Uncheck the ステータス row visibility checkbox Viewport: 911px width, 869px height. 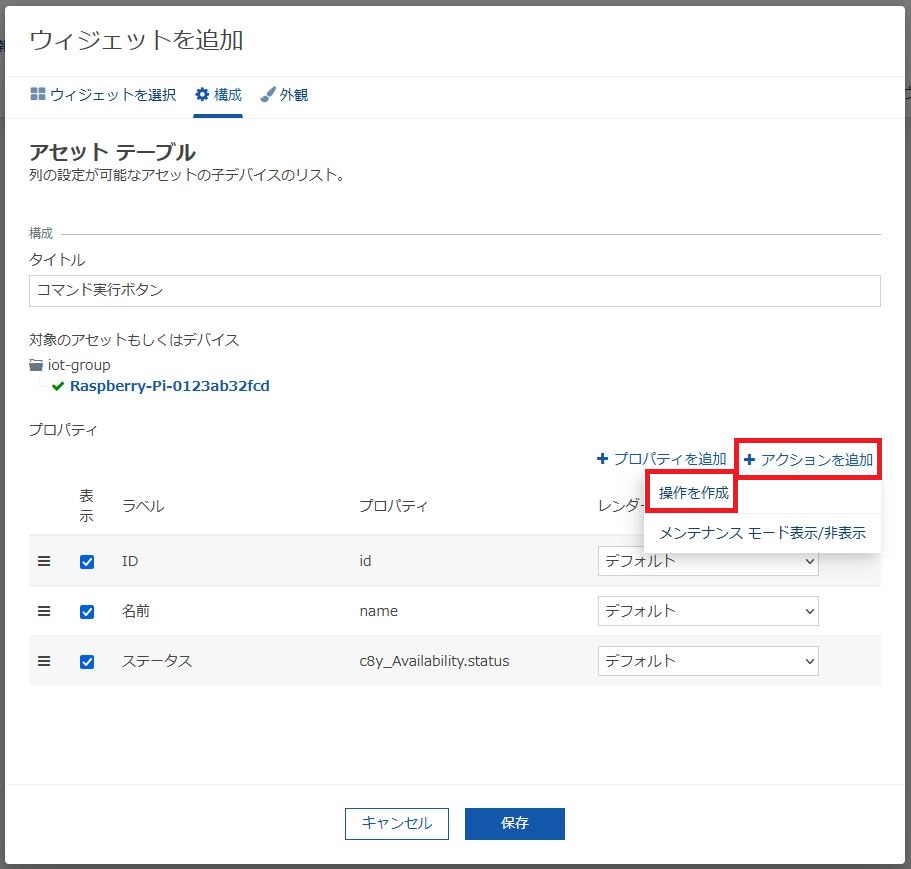86,661
